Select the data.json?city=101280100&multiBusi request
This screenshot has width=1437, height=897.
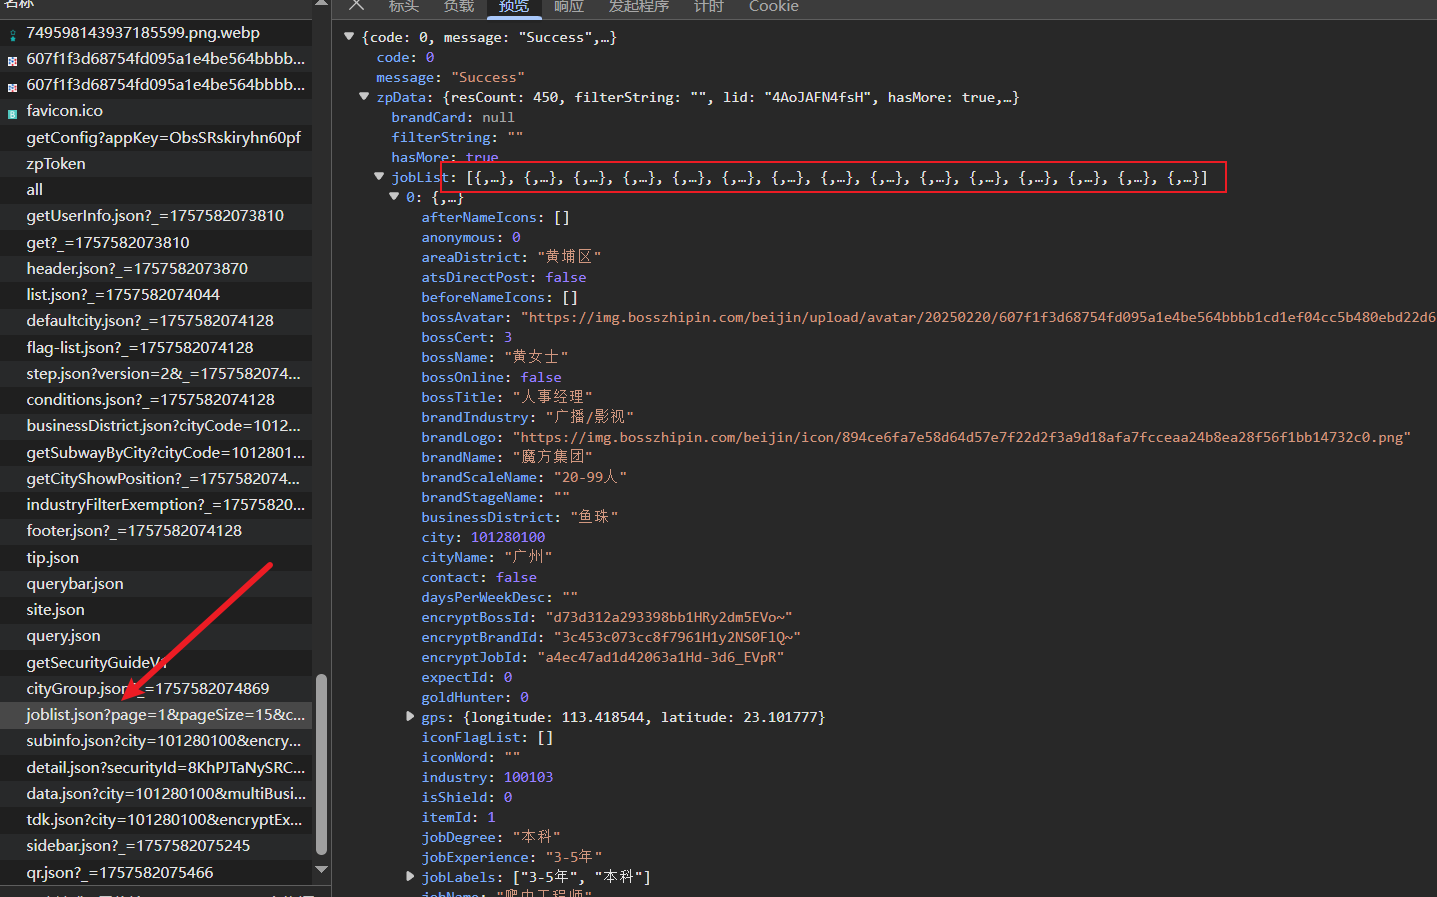[156, 794]
